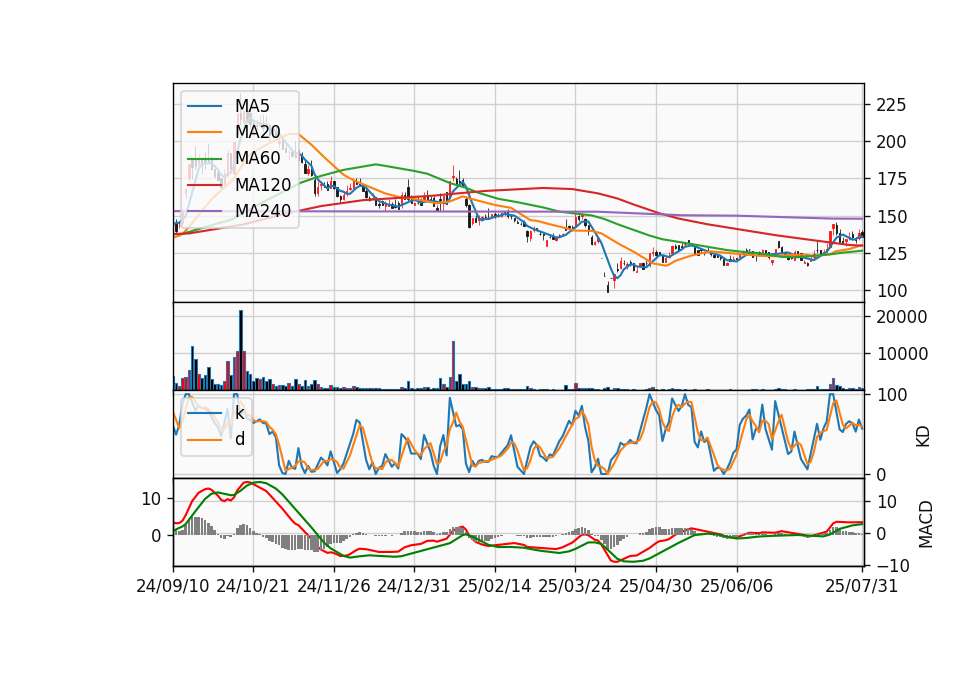Click the 25/03/24 date label

click(575, 586)
